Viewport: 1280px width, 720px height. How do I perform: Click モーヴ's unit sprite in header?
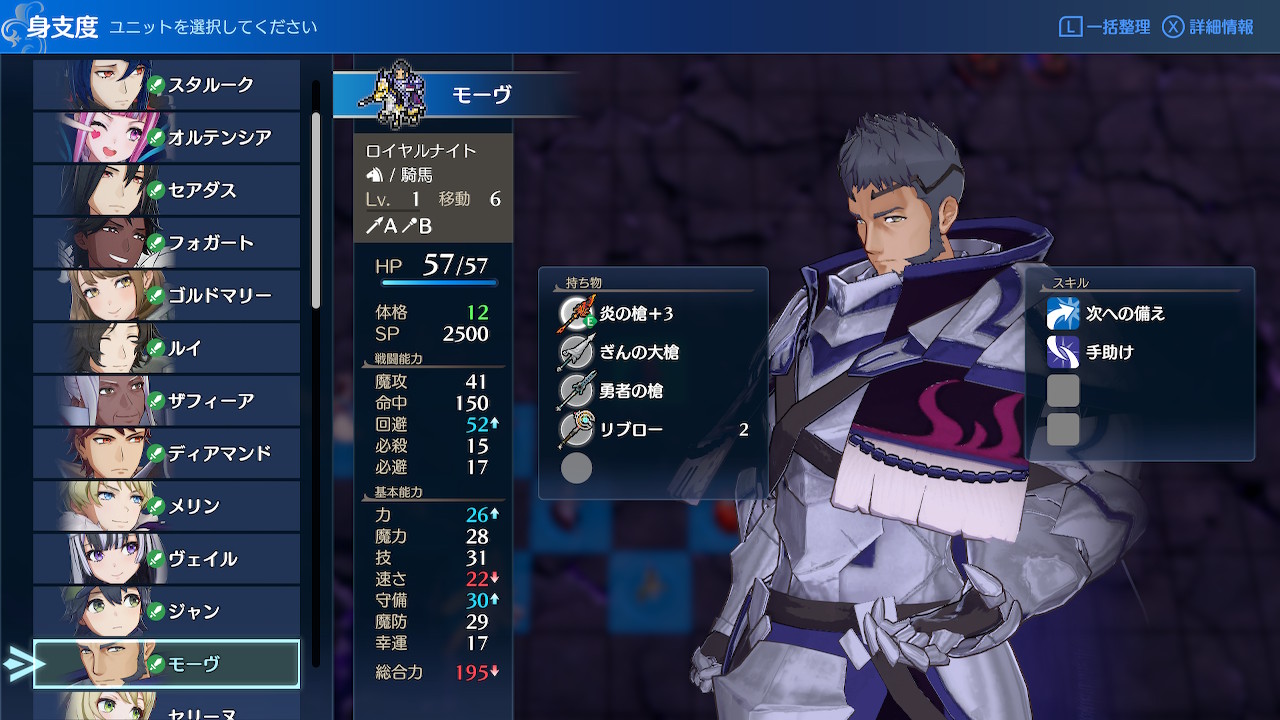[x=395, y=95]
